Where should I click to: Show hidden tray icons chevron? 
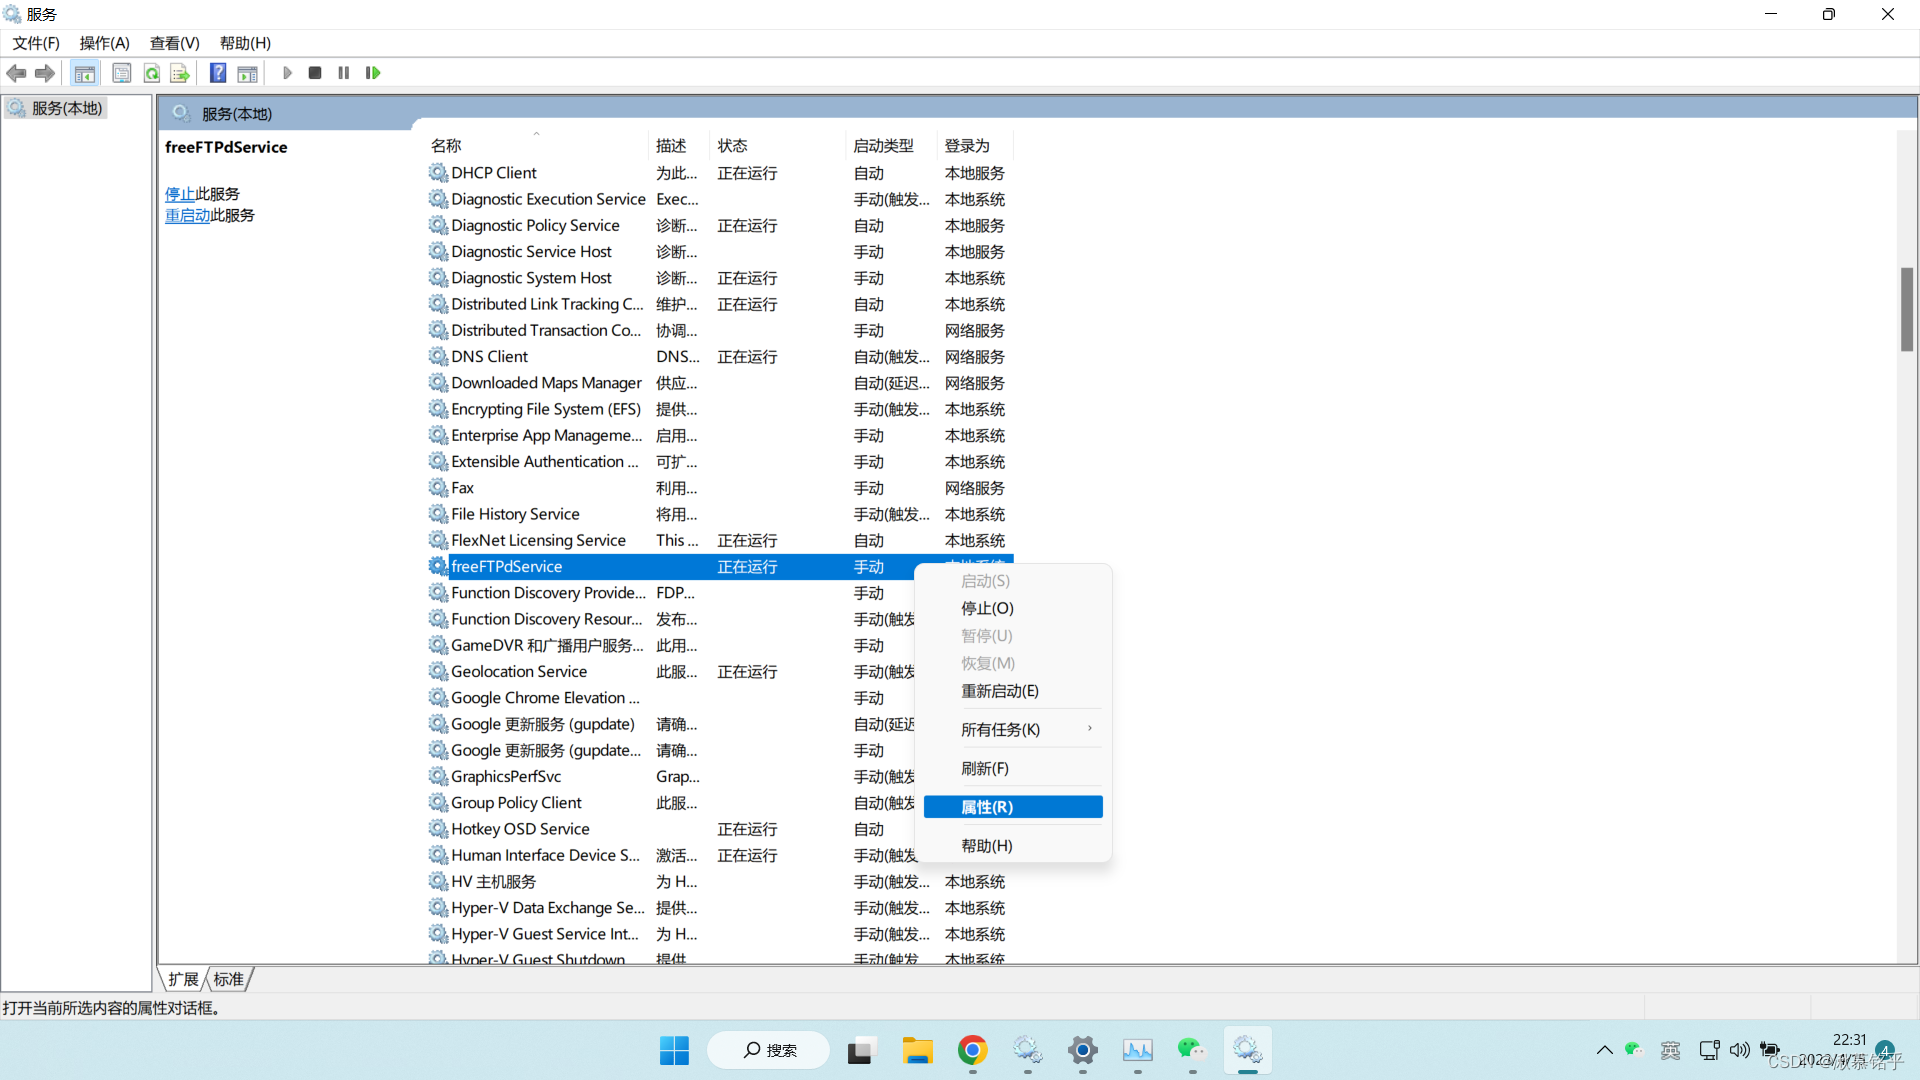click(x=1604, y=1050)
